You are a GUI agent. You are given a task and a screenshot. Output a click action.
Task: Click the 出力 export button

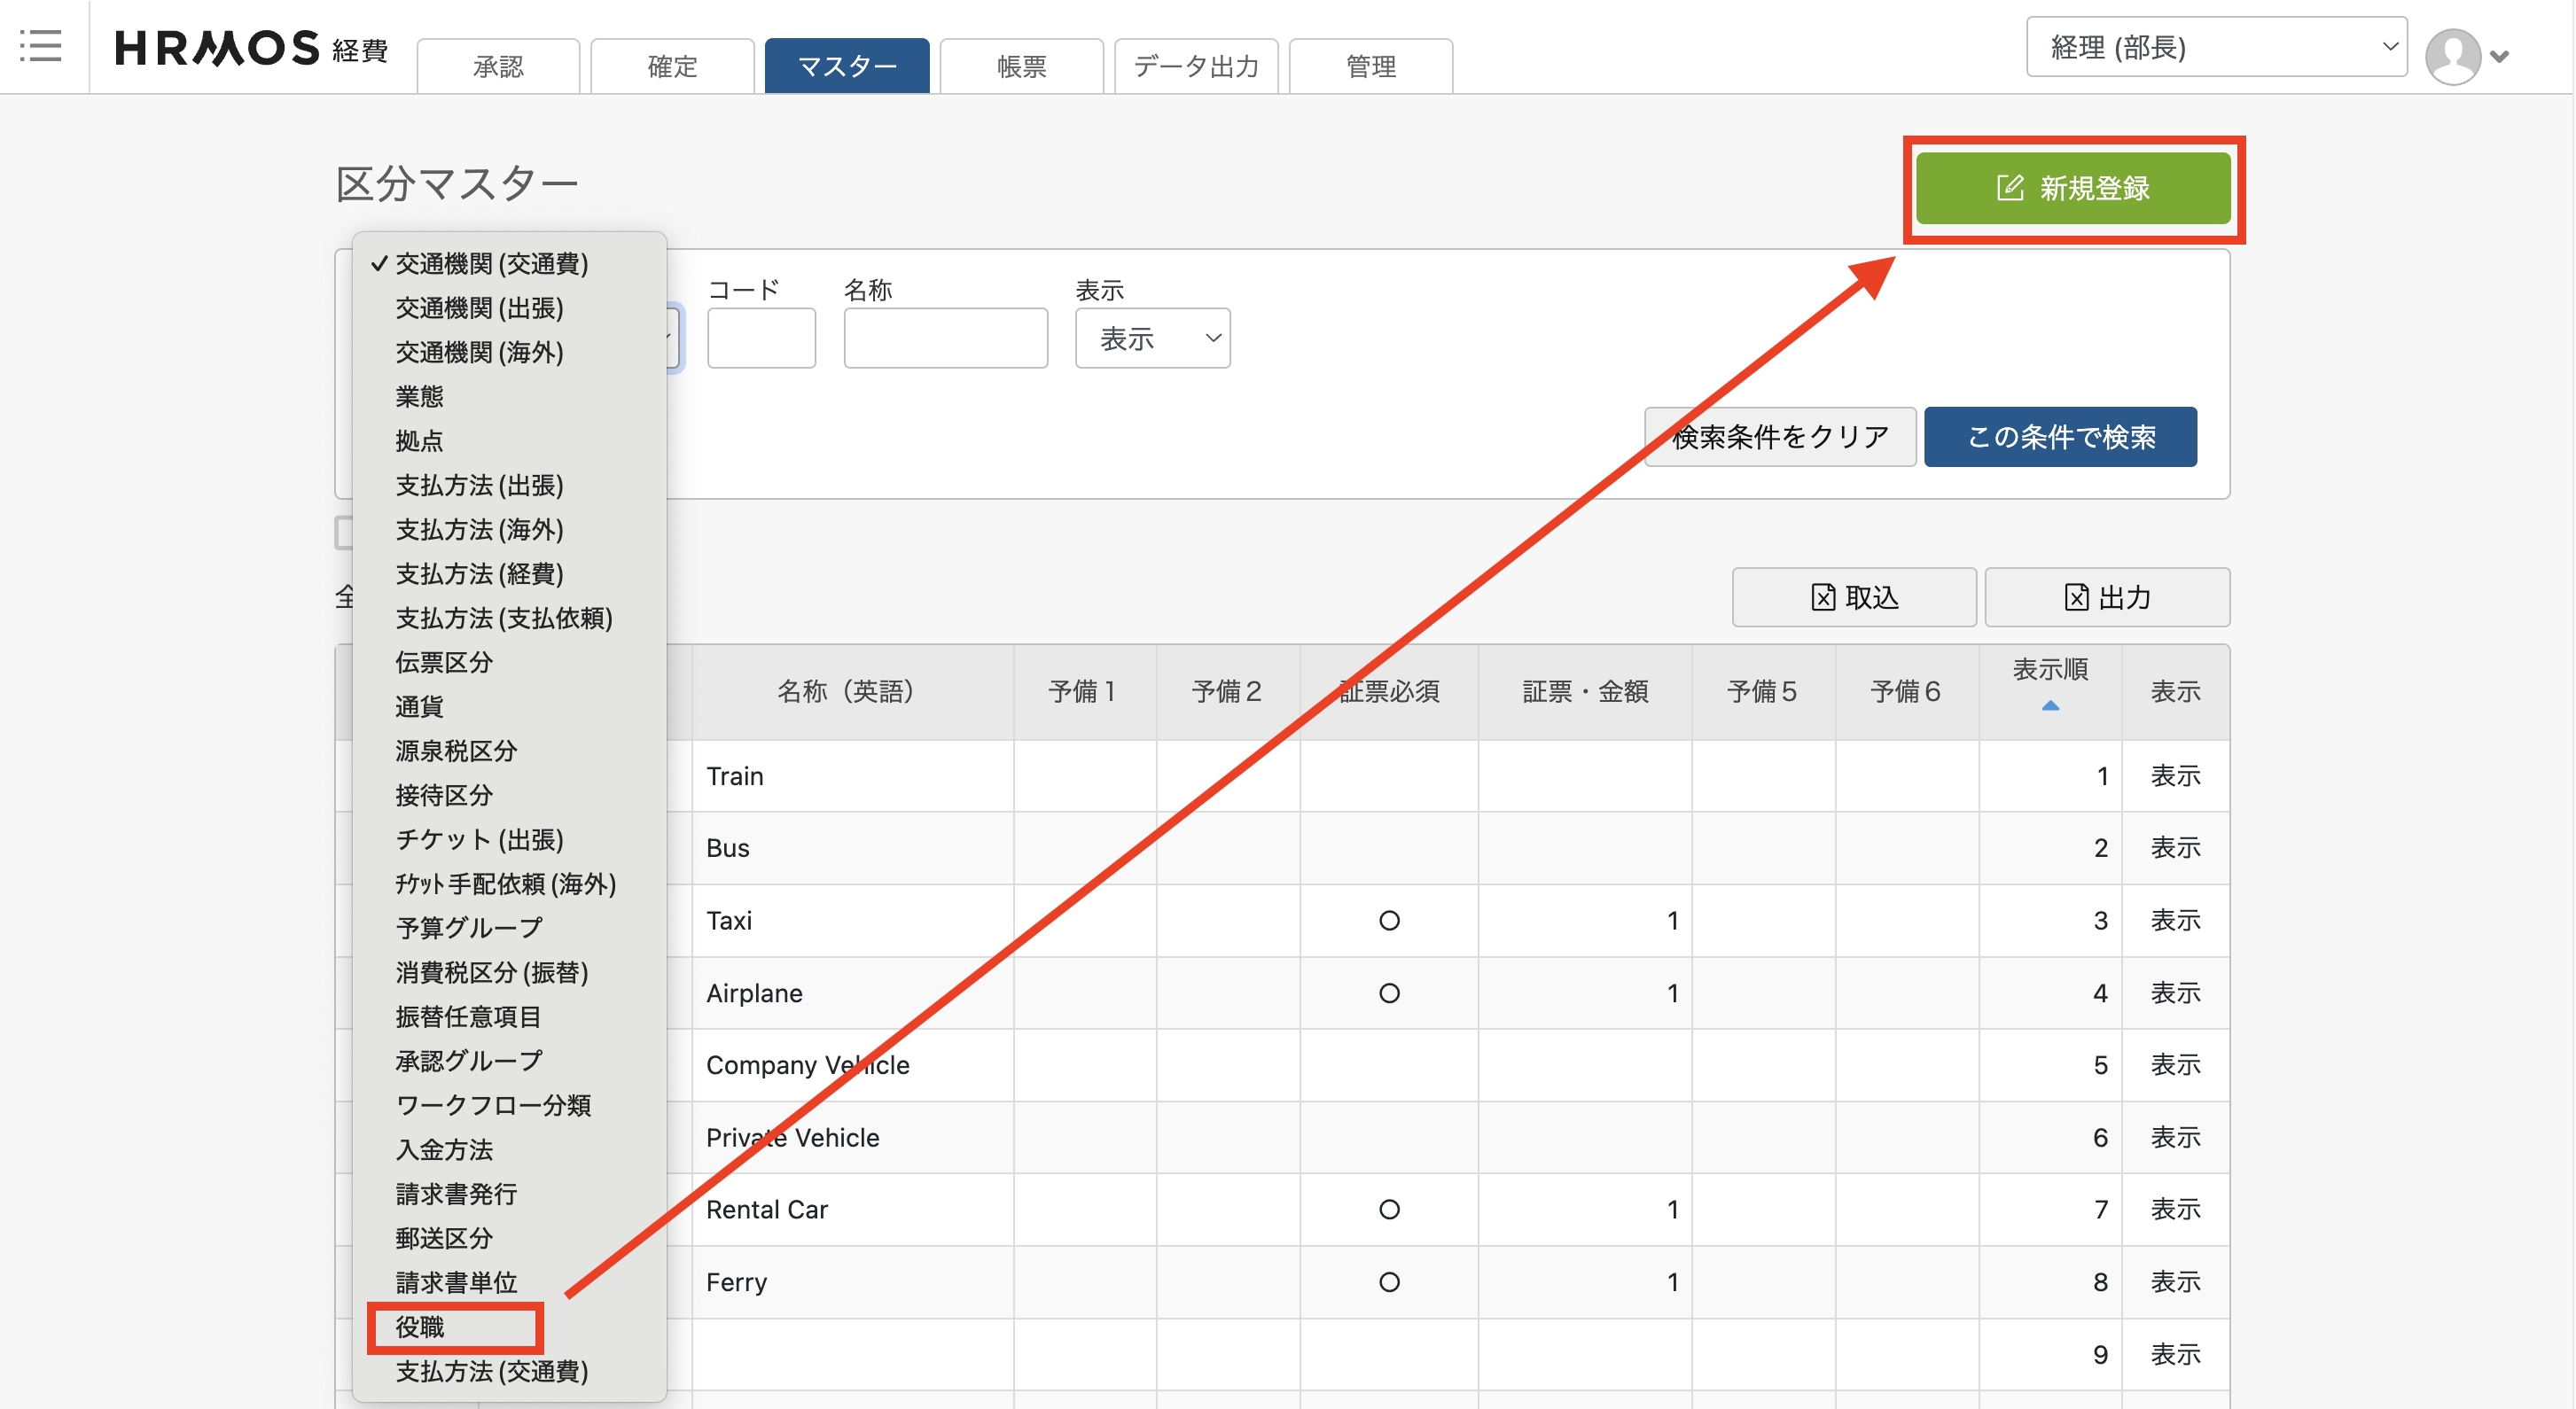point(2107,597)
